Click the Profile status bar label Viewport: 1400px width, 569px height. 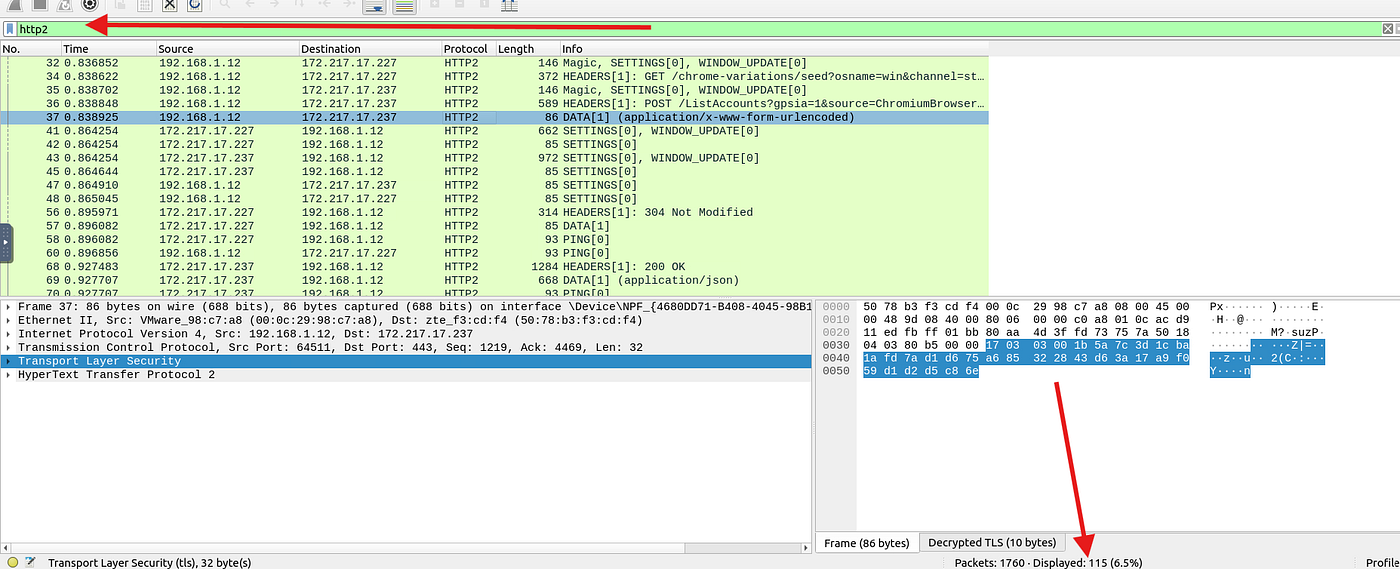click(x=1382, y=562)
